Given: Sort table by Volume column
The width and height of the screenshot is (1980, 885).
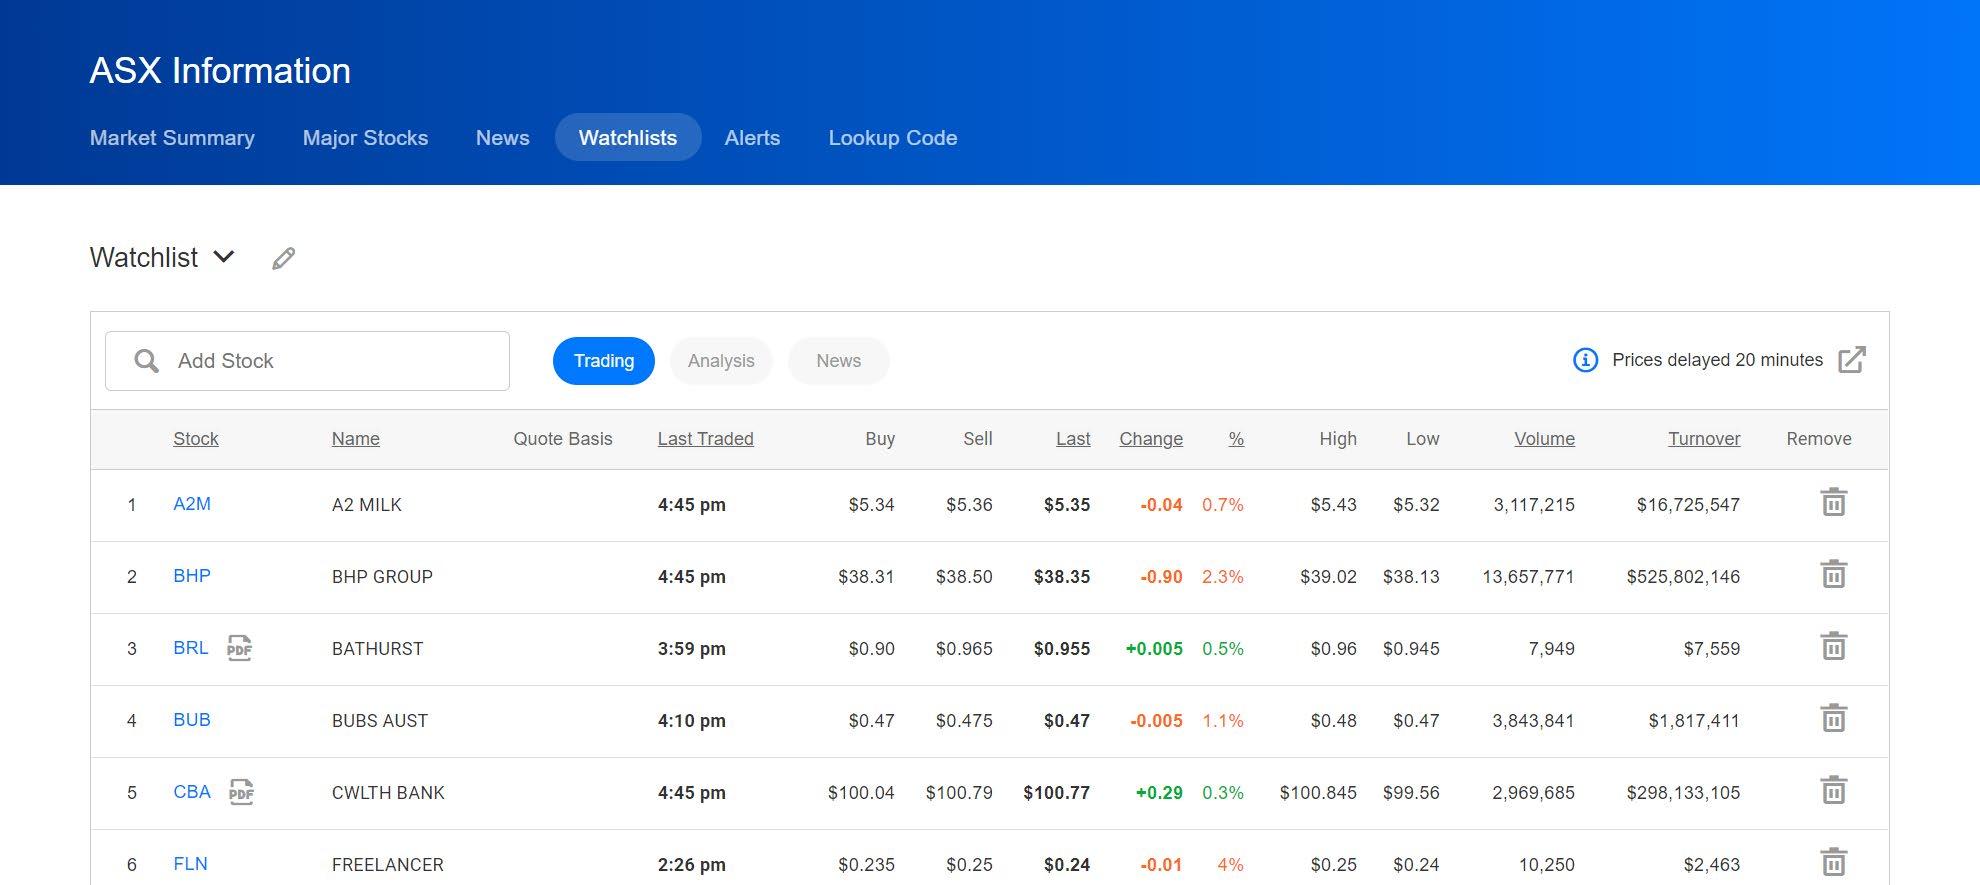Looking at the screenshot, I should click(1544, 439).
